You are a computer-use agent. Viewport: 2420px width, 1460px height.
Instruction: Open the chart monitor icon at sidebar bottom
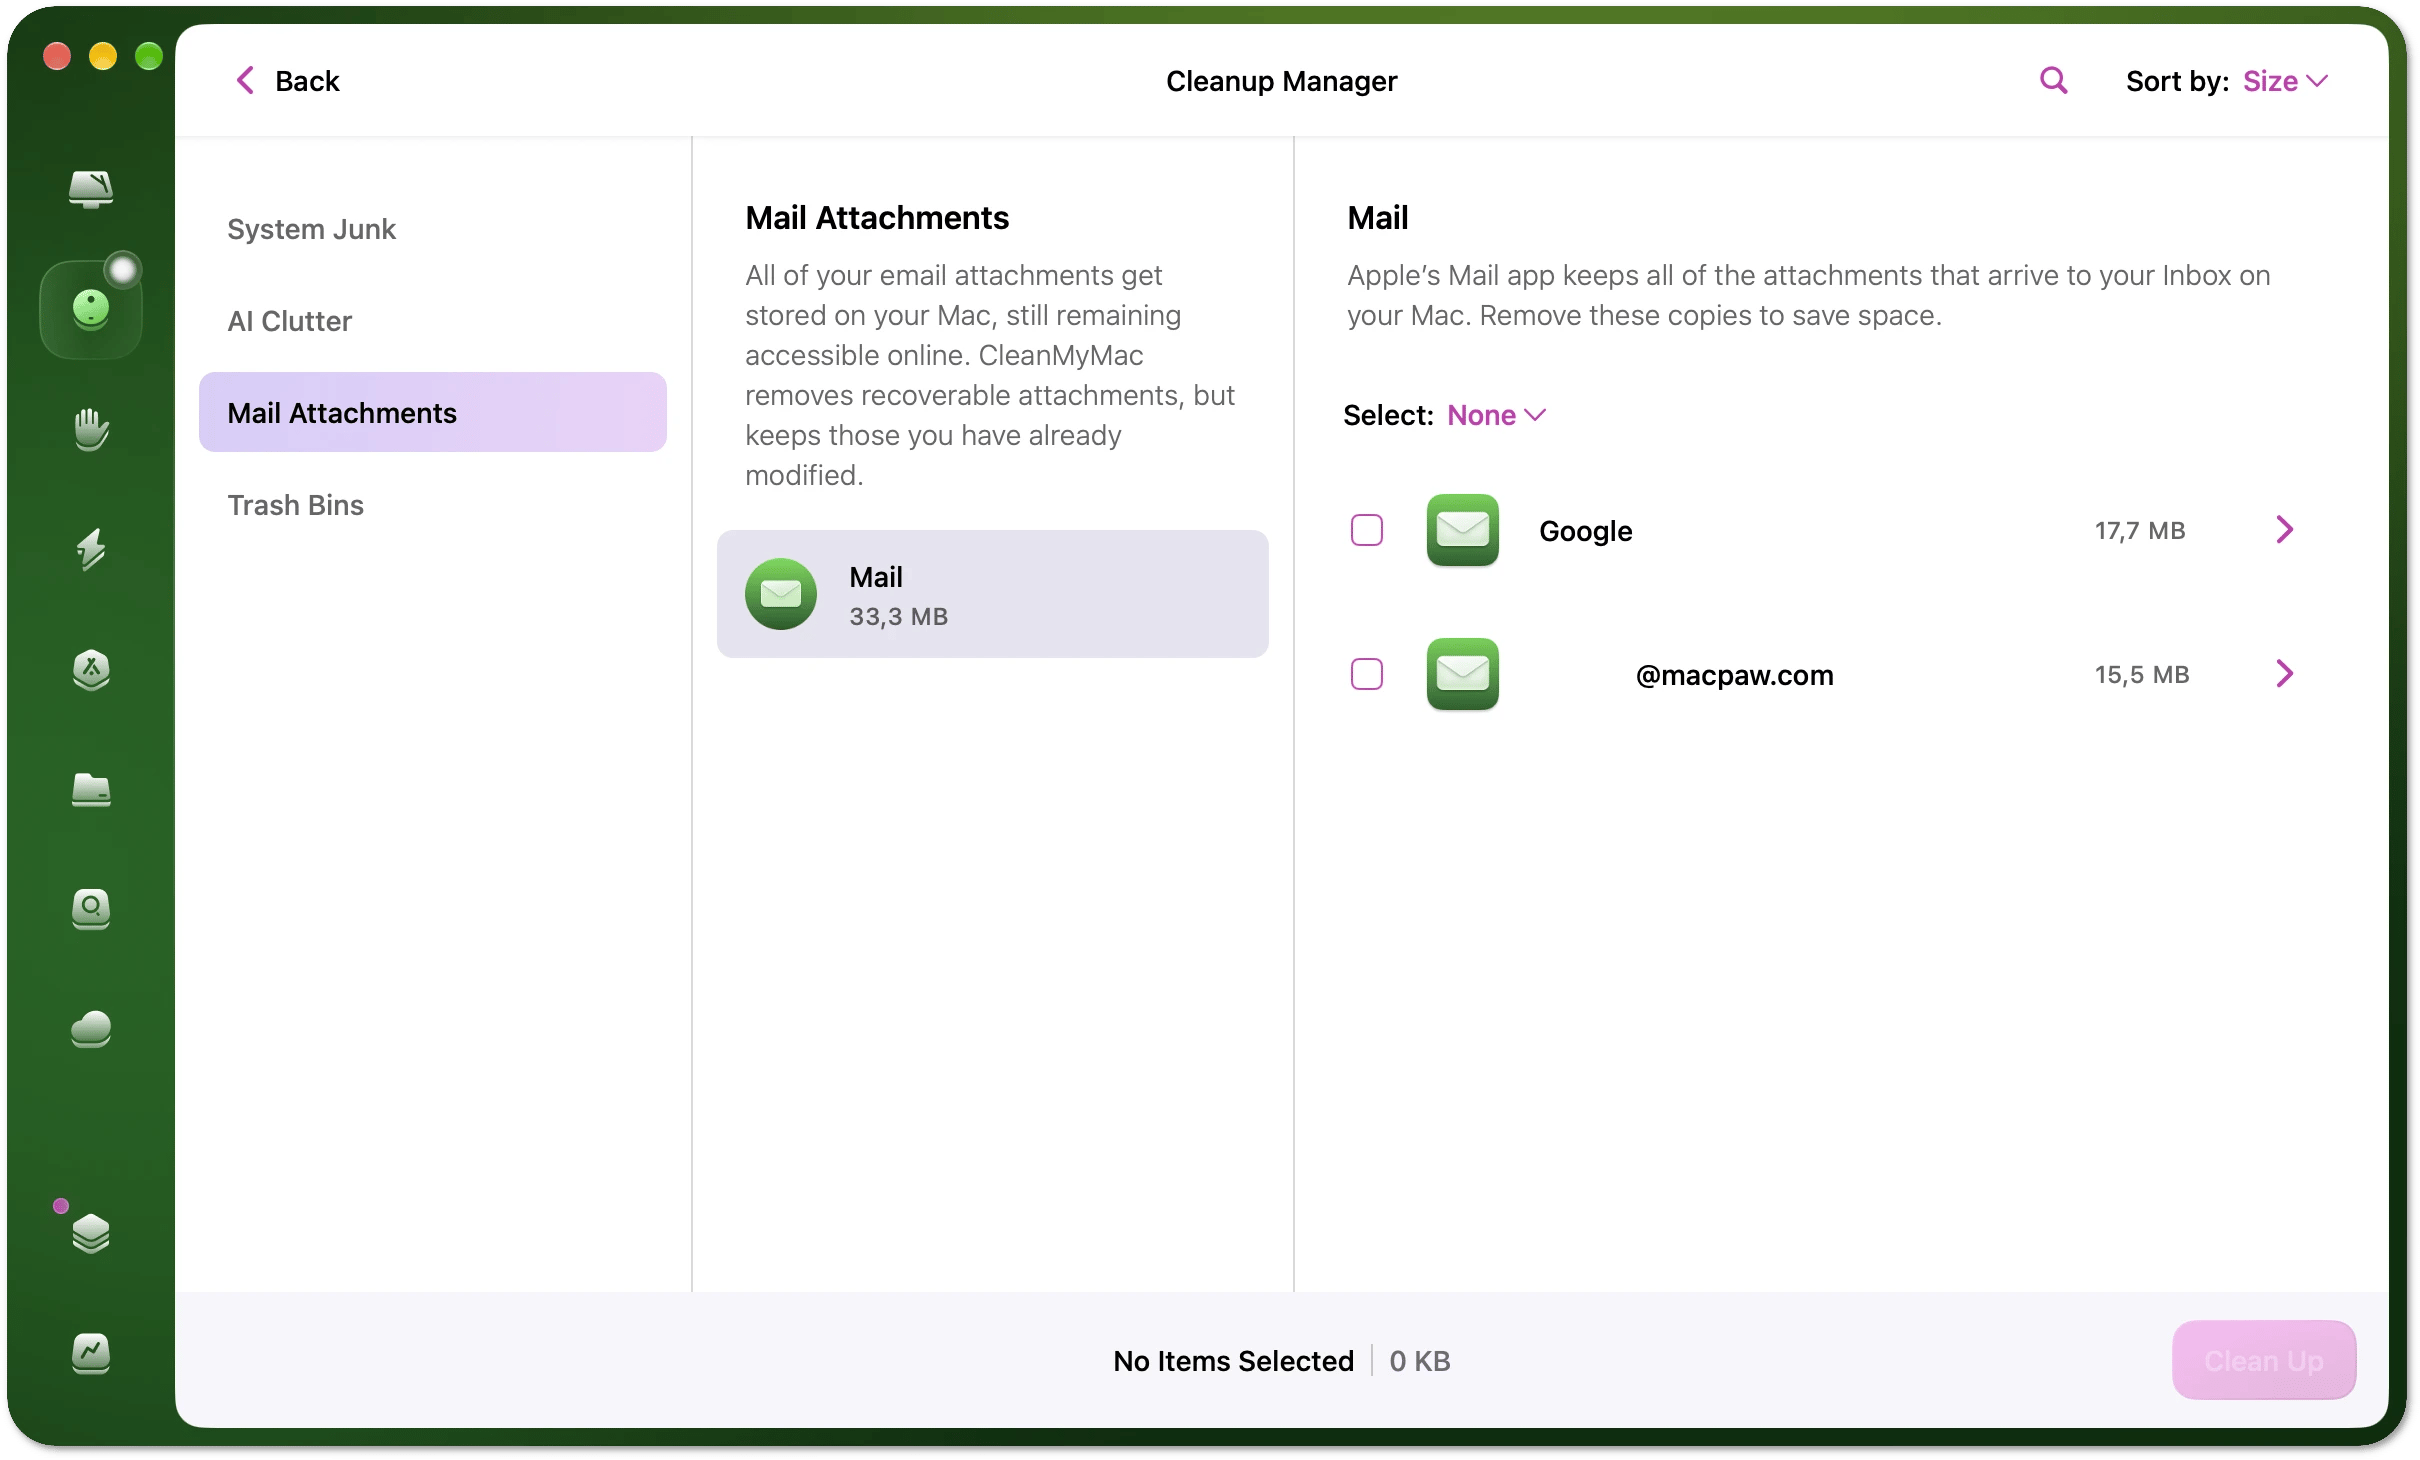[x=91, y=1354]
